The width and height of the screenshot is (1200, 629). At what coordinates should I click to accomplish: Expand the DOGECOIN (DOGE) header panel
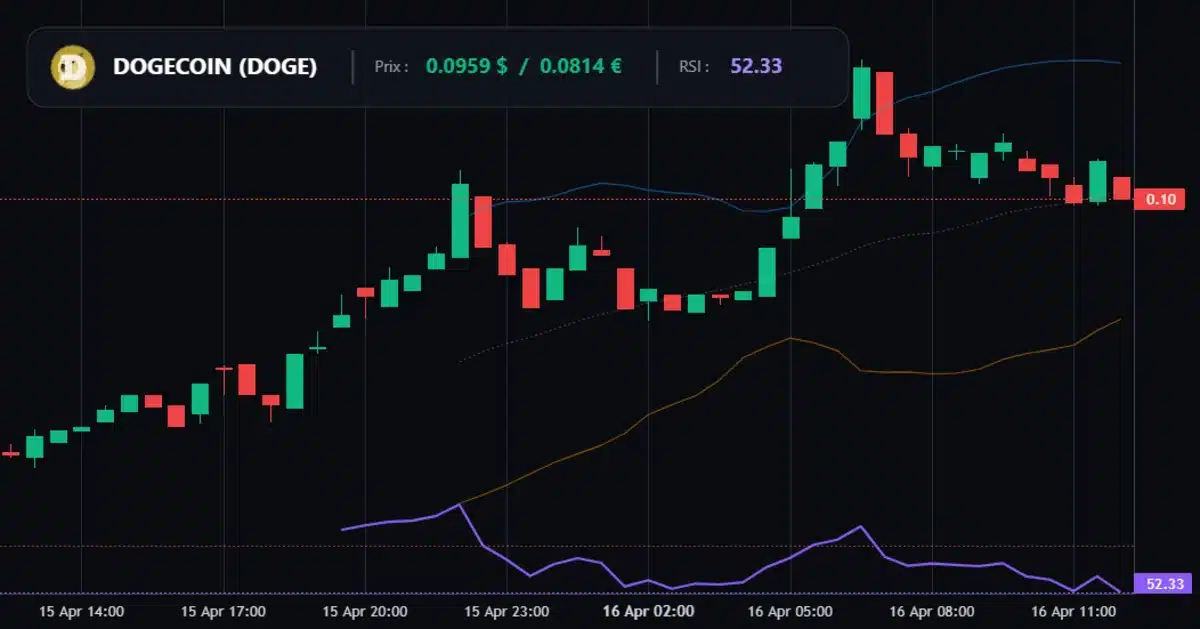coord(438,66)
